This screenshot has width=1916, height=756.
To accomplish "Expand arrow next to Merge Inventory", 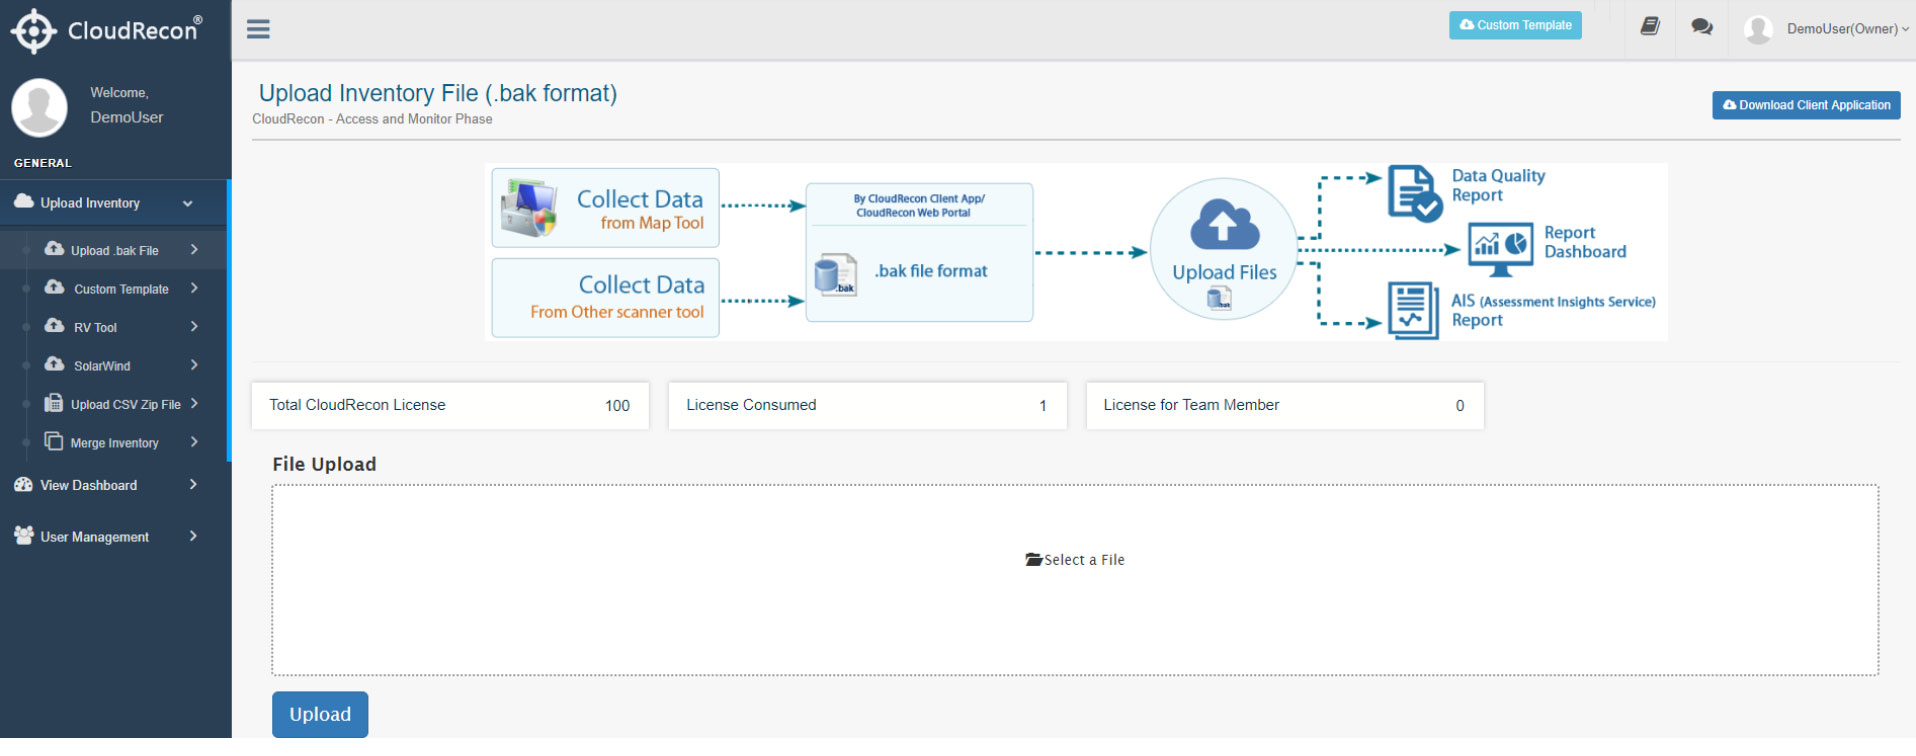I will [194, 442].
